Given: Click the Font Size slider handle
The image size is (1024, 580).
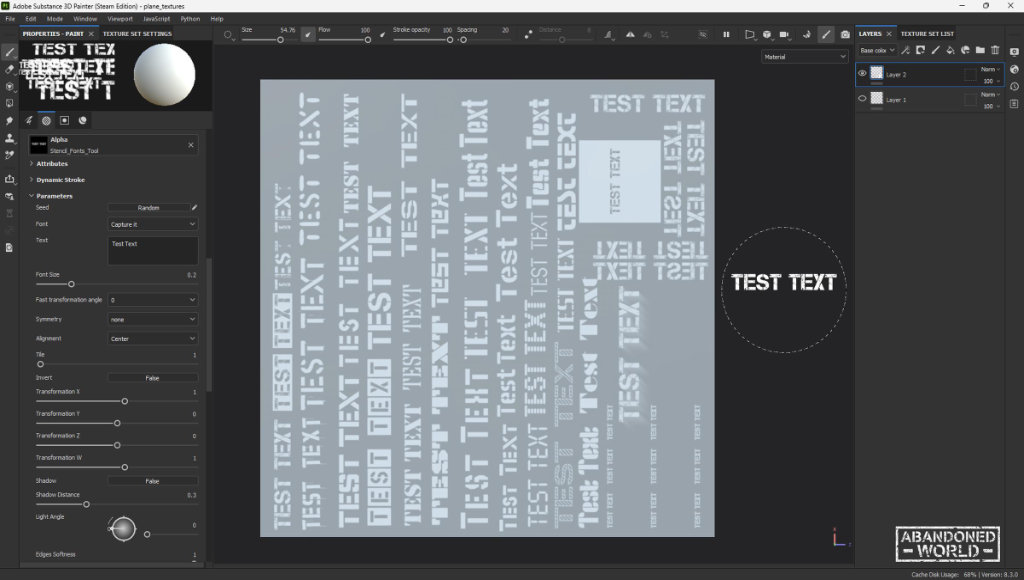Looking at the screenshot, I should [x=71, y=284].
